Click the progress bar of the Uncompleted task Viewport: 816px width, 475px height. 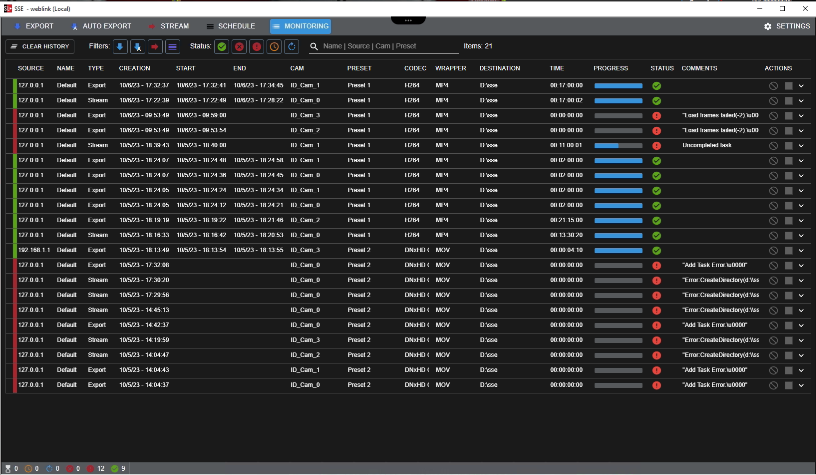tap(618, 145)
